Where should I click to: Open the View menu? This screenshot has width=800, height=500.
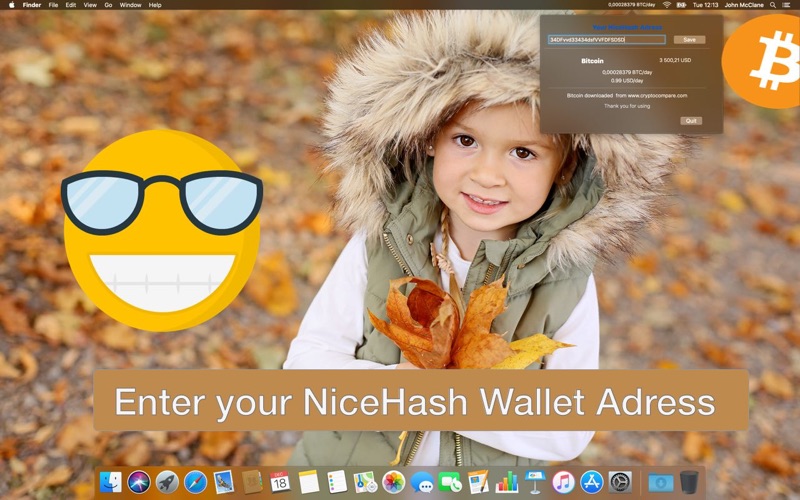90,5
